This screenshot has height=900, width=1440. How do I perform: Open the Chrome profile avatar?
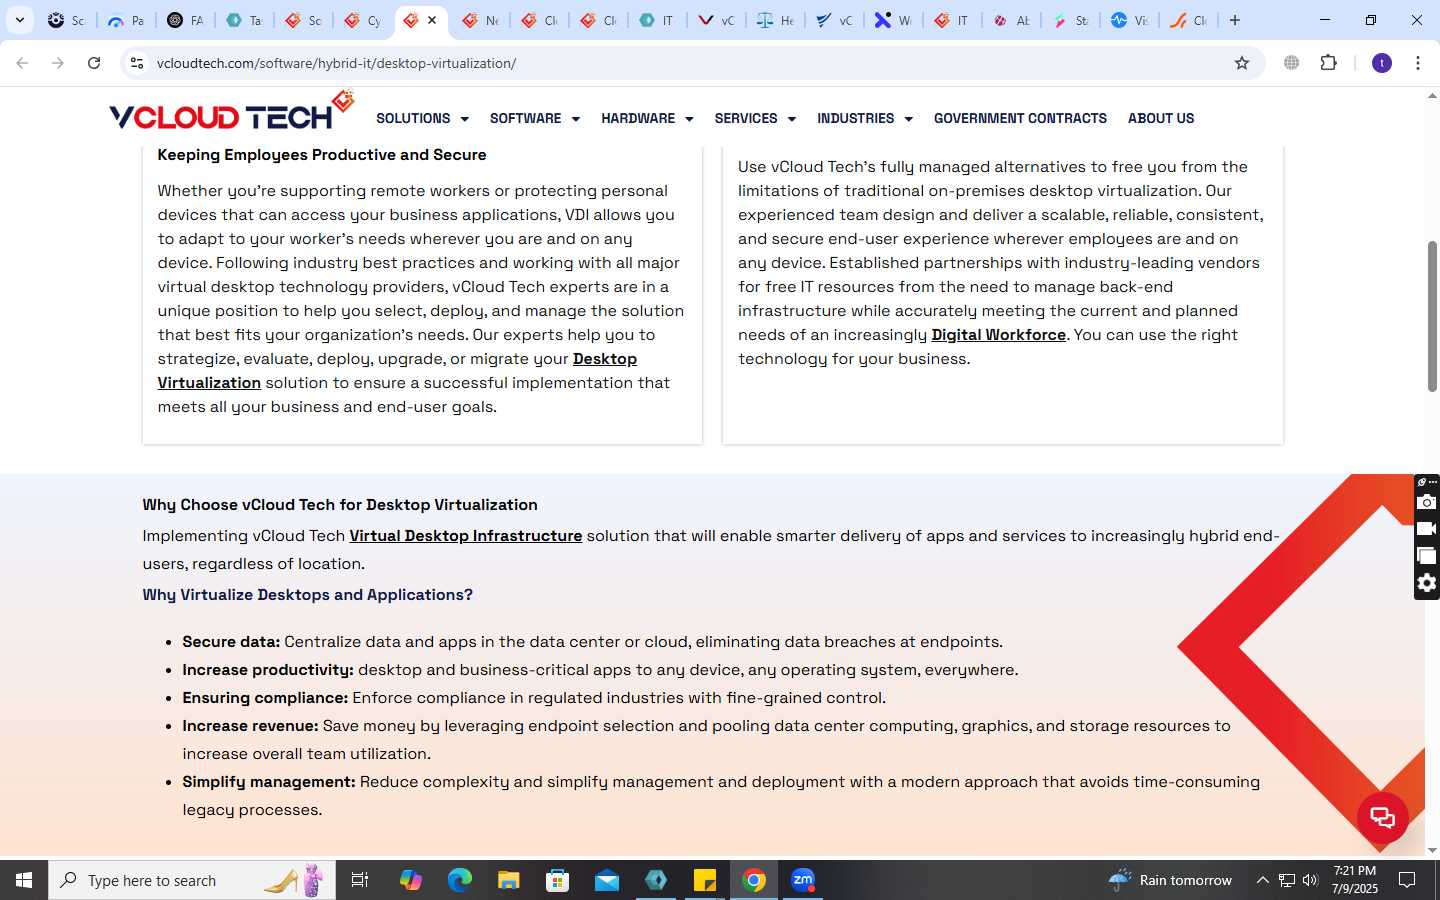[1382, 63]
